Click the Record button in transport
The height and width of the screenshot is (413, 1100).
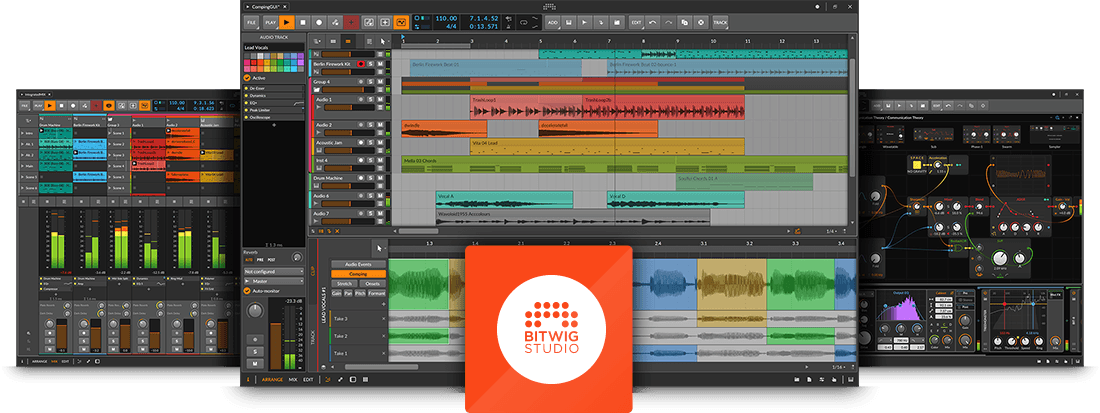click(319, 21)
